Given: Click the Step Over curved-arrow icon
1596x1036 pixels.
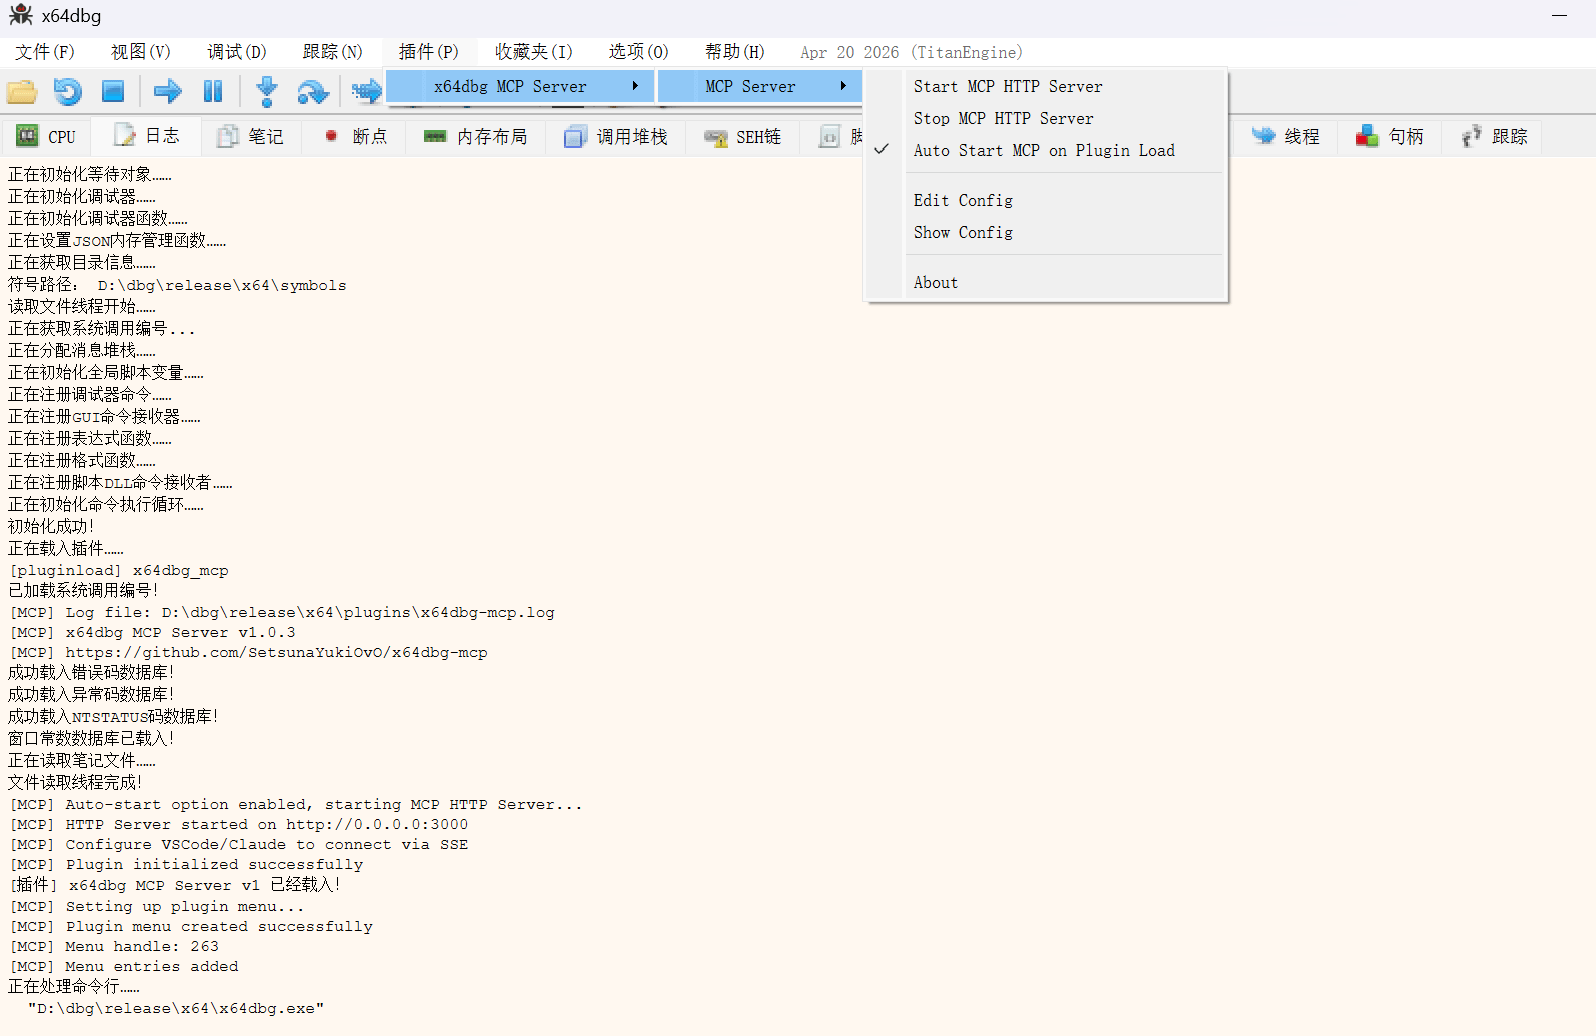Looking at the screenshot, I should (313, 92).
